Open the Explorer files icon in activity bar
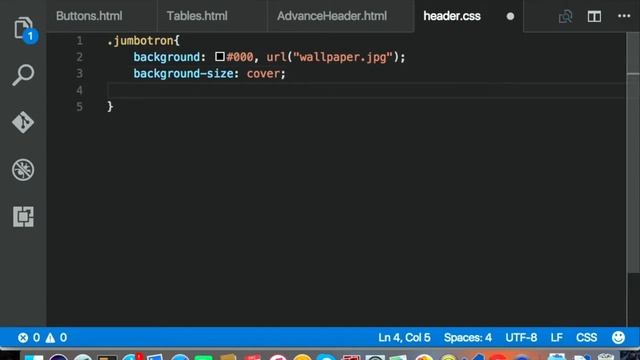 coord(23,28)
